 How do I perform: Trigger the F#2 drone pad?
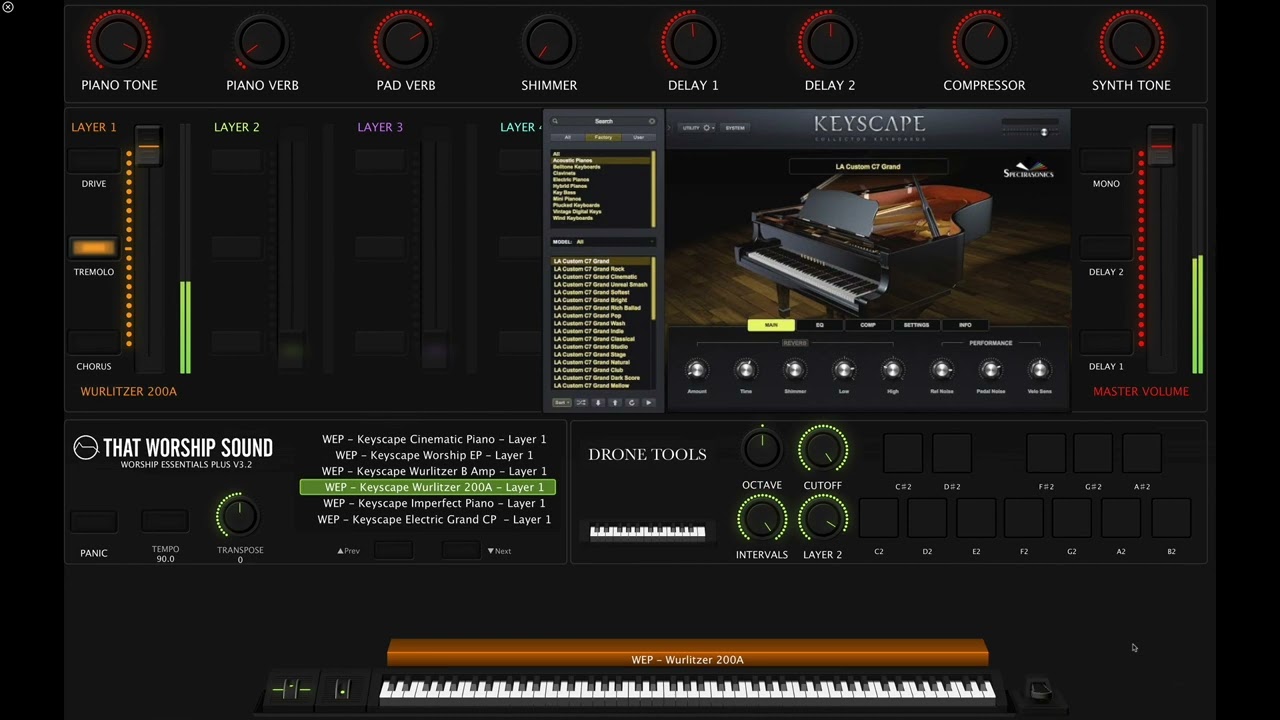tap(1046, 454)
